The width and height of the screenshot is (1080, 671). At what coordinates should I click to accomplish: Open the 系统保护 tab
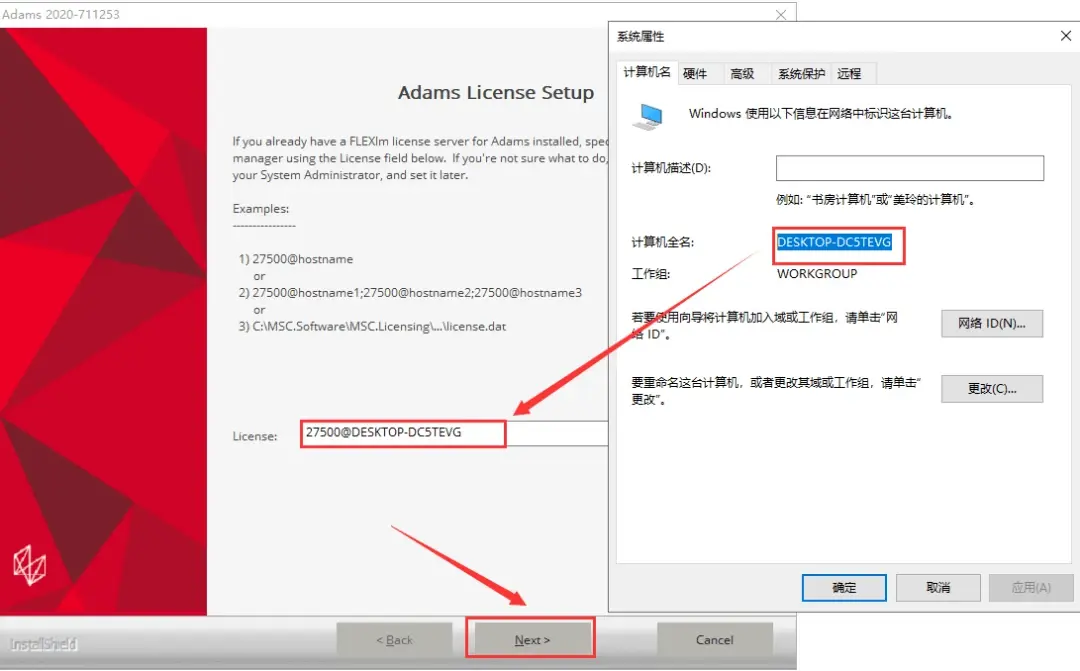(x=801, y=74)
